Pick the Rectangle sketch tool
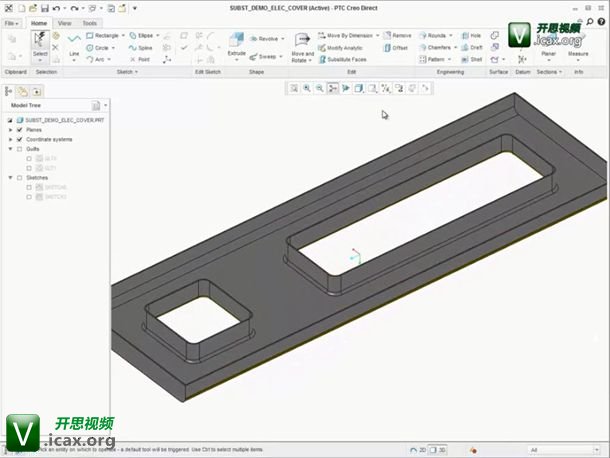 click(x=103, y=35)
